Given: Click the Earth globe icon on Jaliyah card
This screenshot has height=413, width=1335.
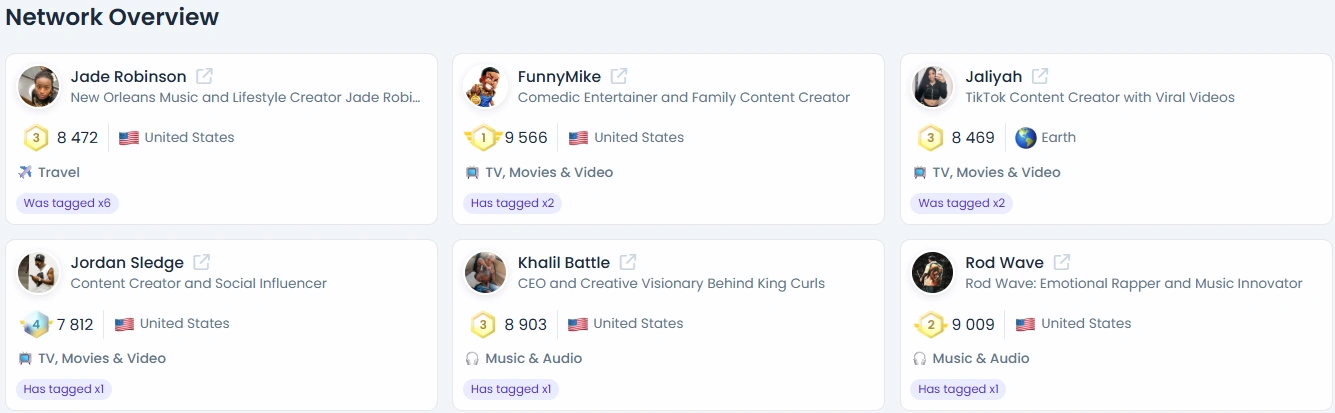Looking at the screenshot, I should coord(1025,138).
